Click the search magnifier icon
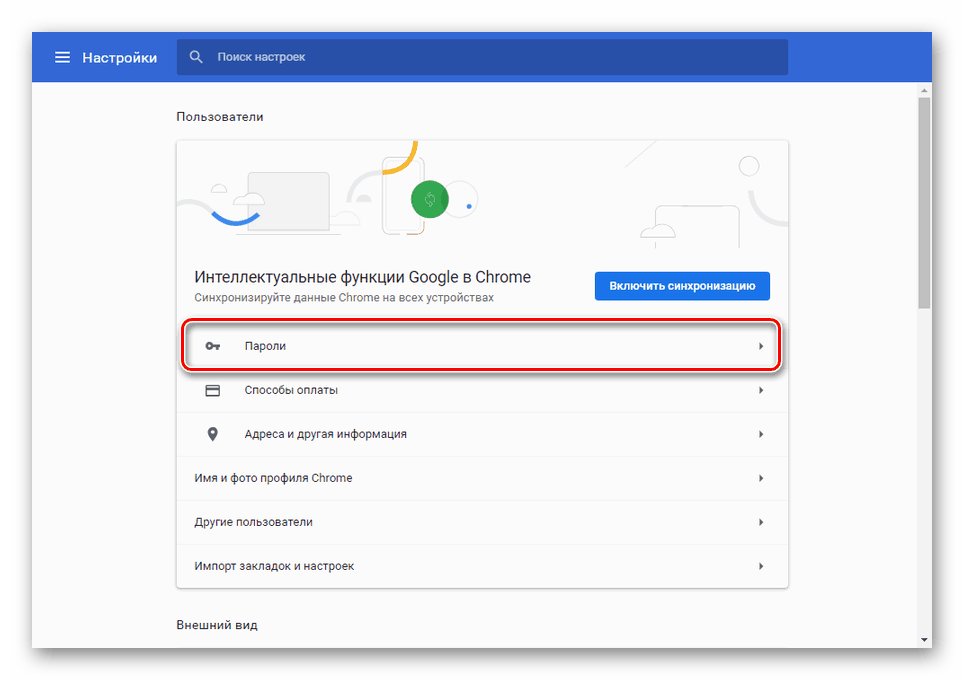The height and width of the screenshot is (680, 964). click(196, 57)
